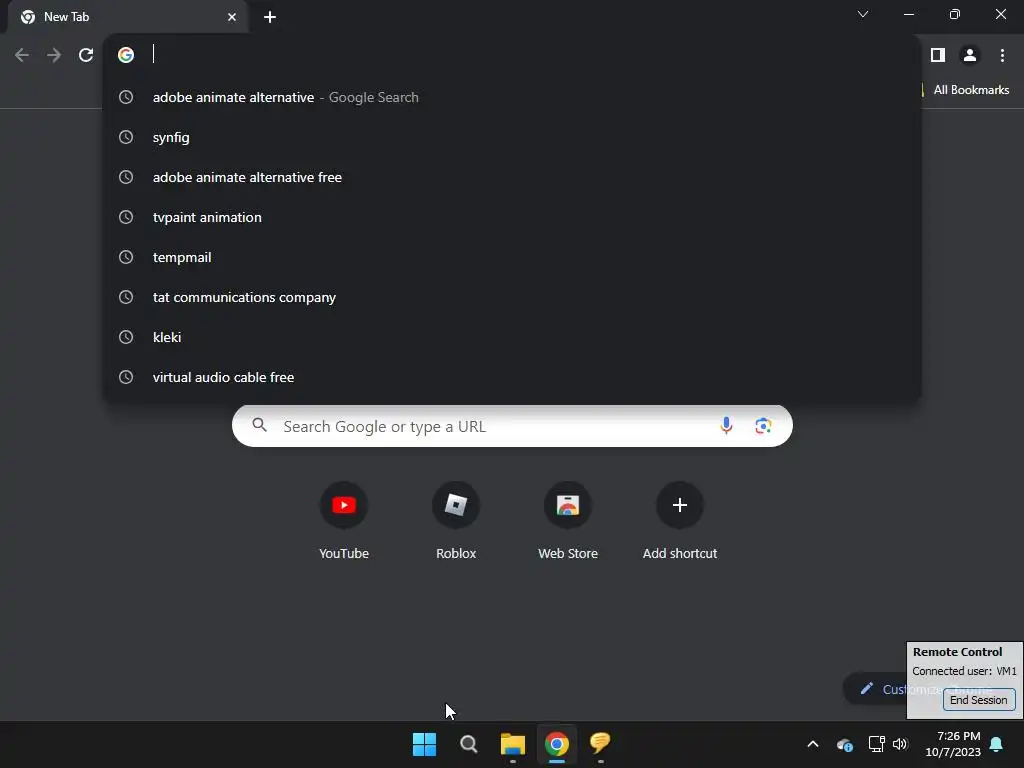
Task: Click the Google icon in the address bar
Action: tap(126, 55)
